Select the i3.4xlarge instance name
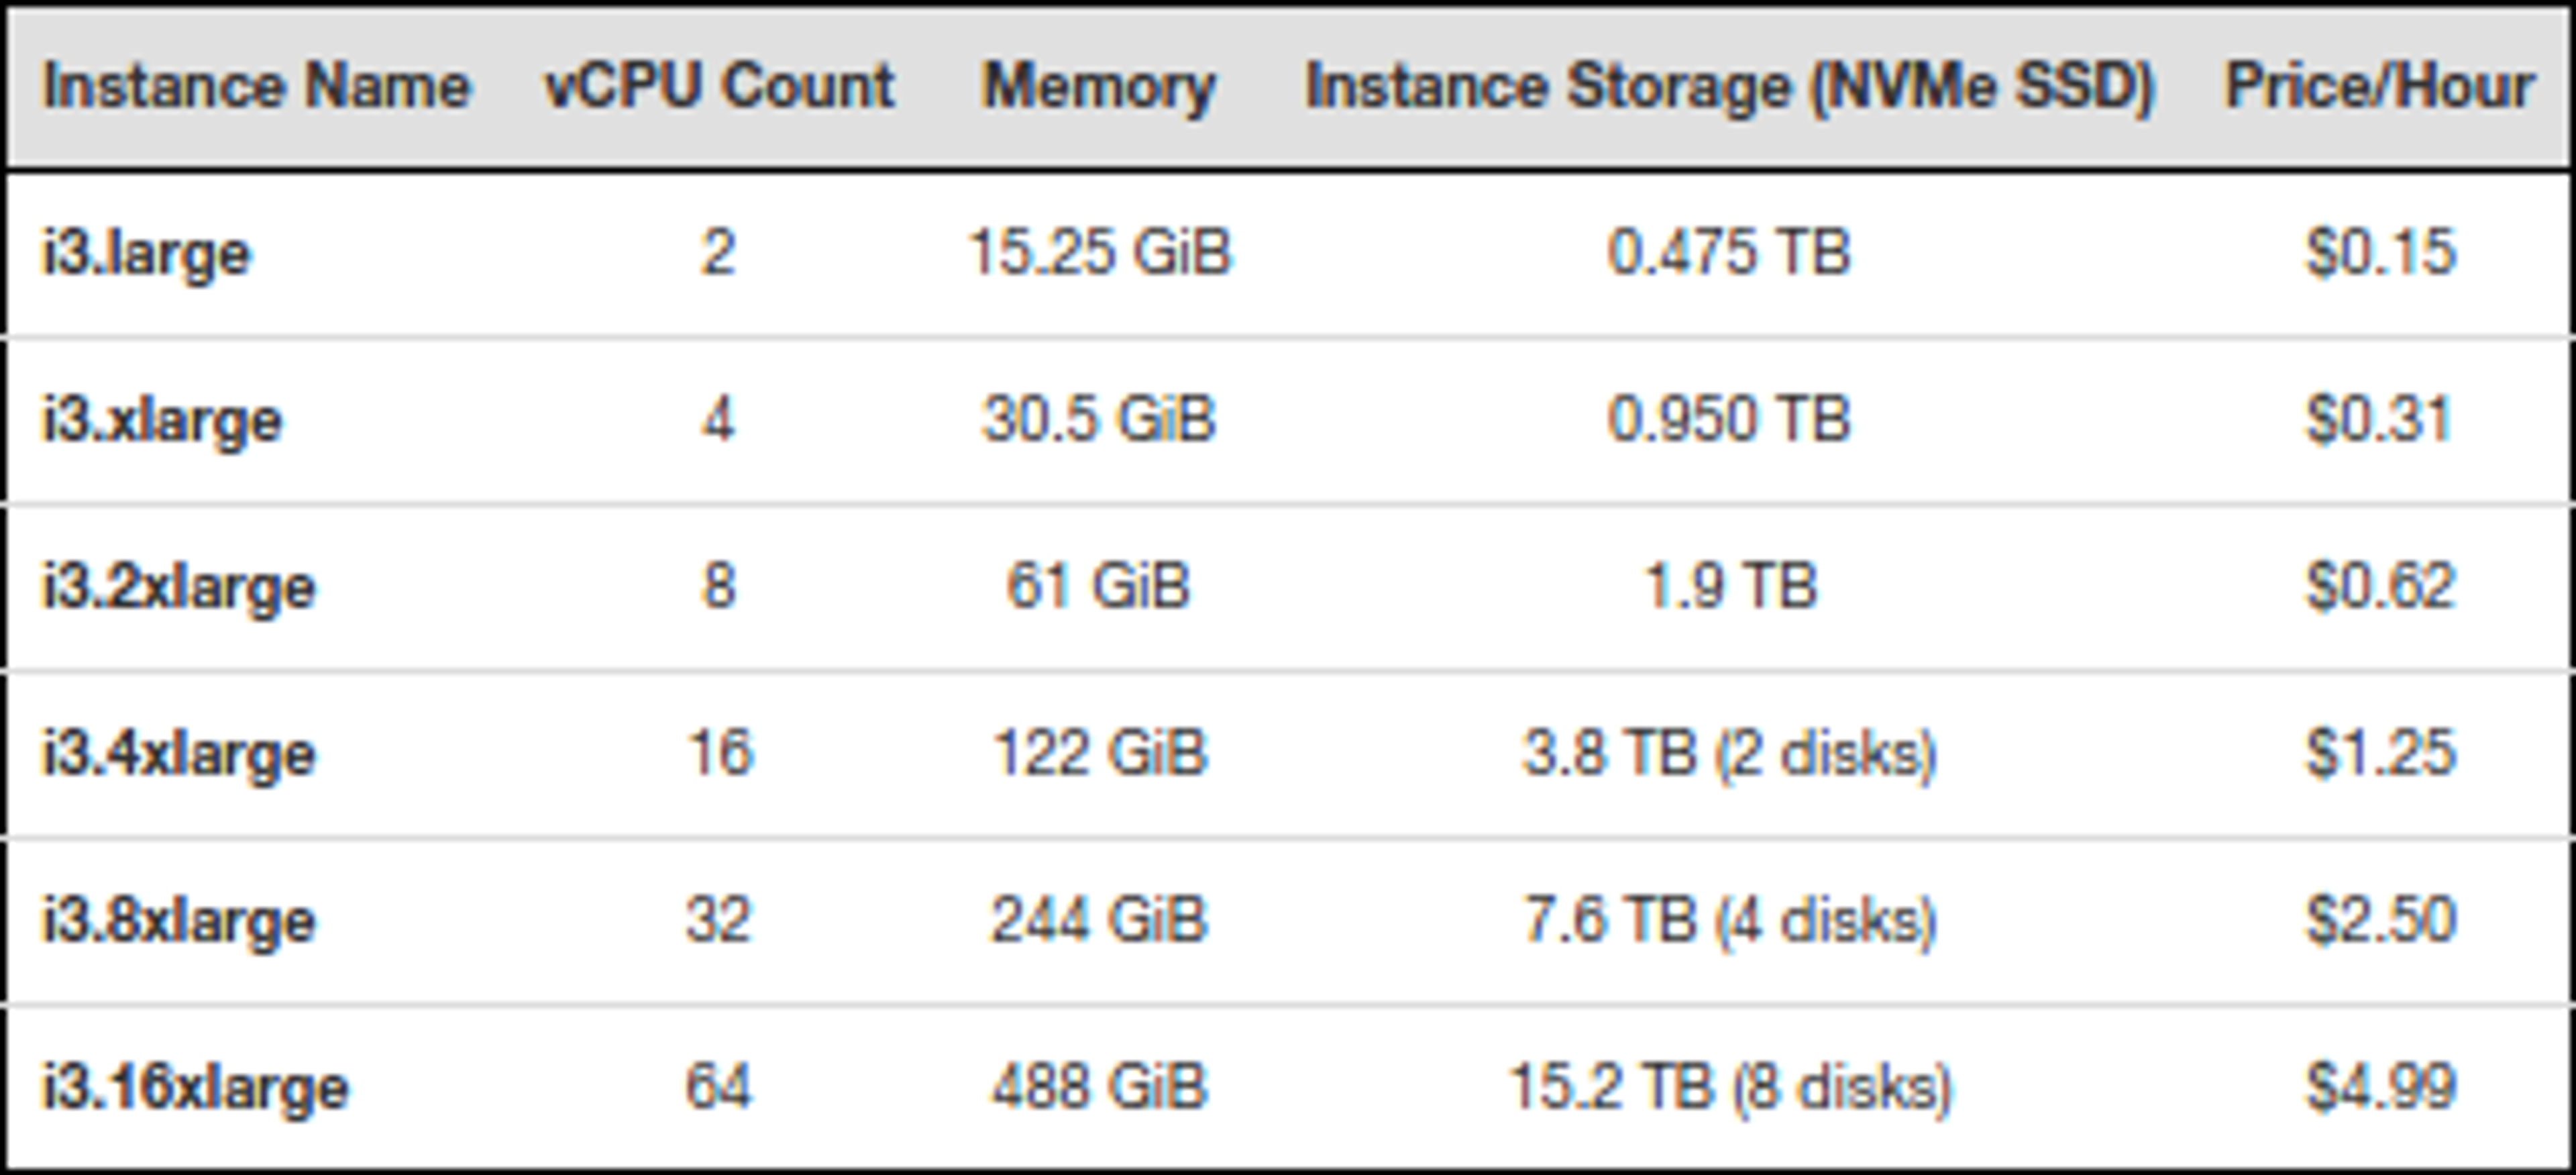Viewport: 2576px width, 1175px height. point(179,753)
